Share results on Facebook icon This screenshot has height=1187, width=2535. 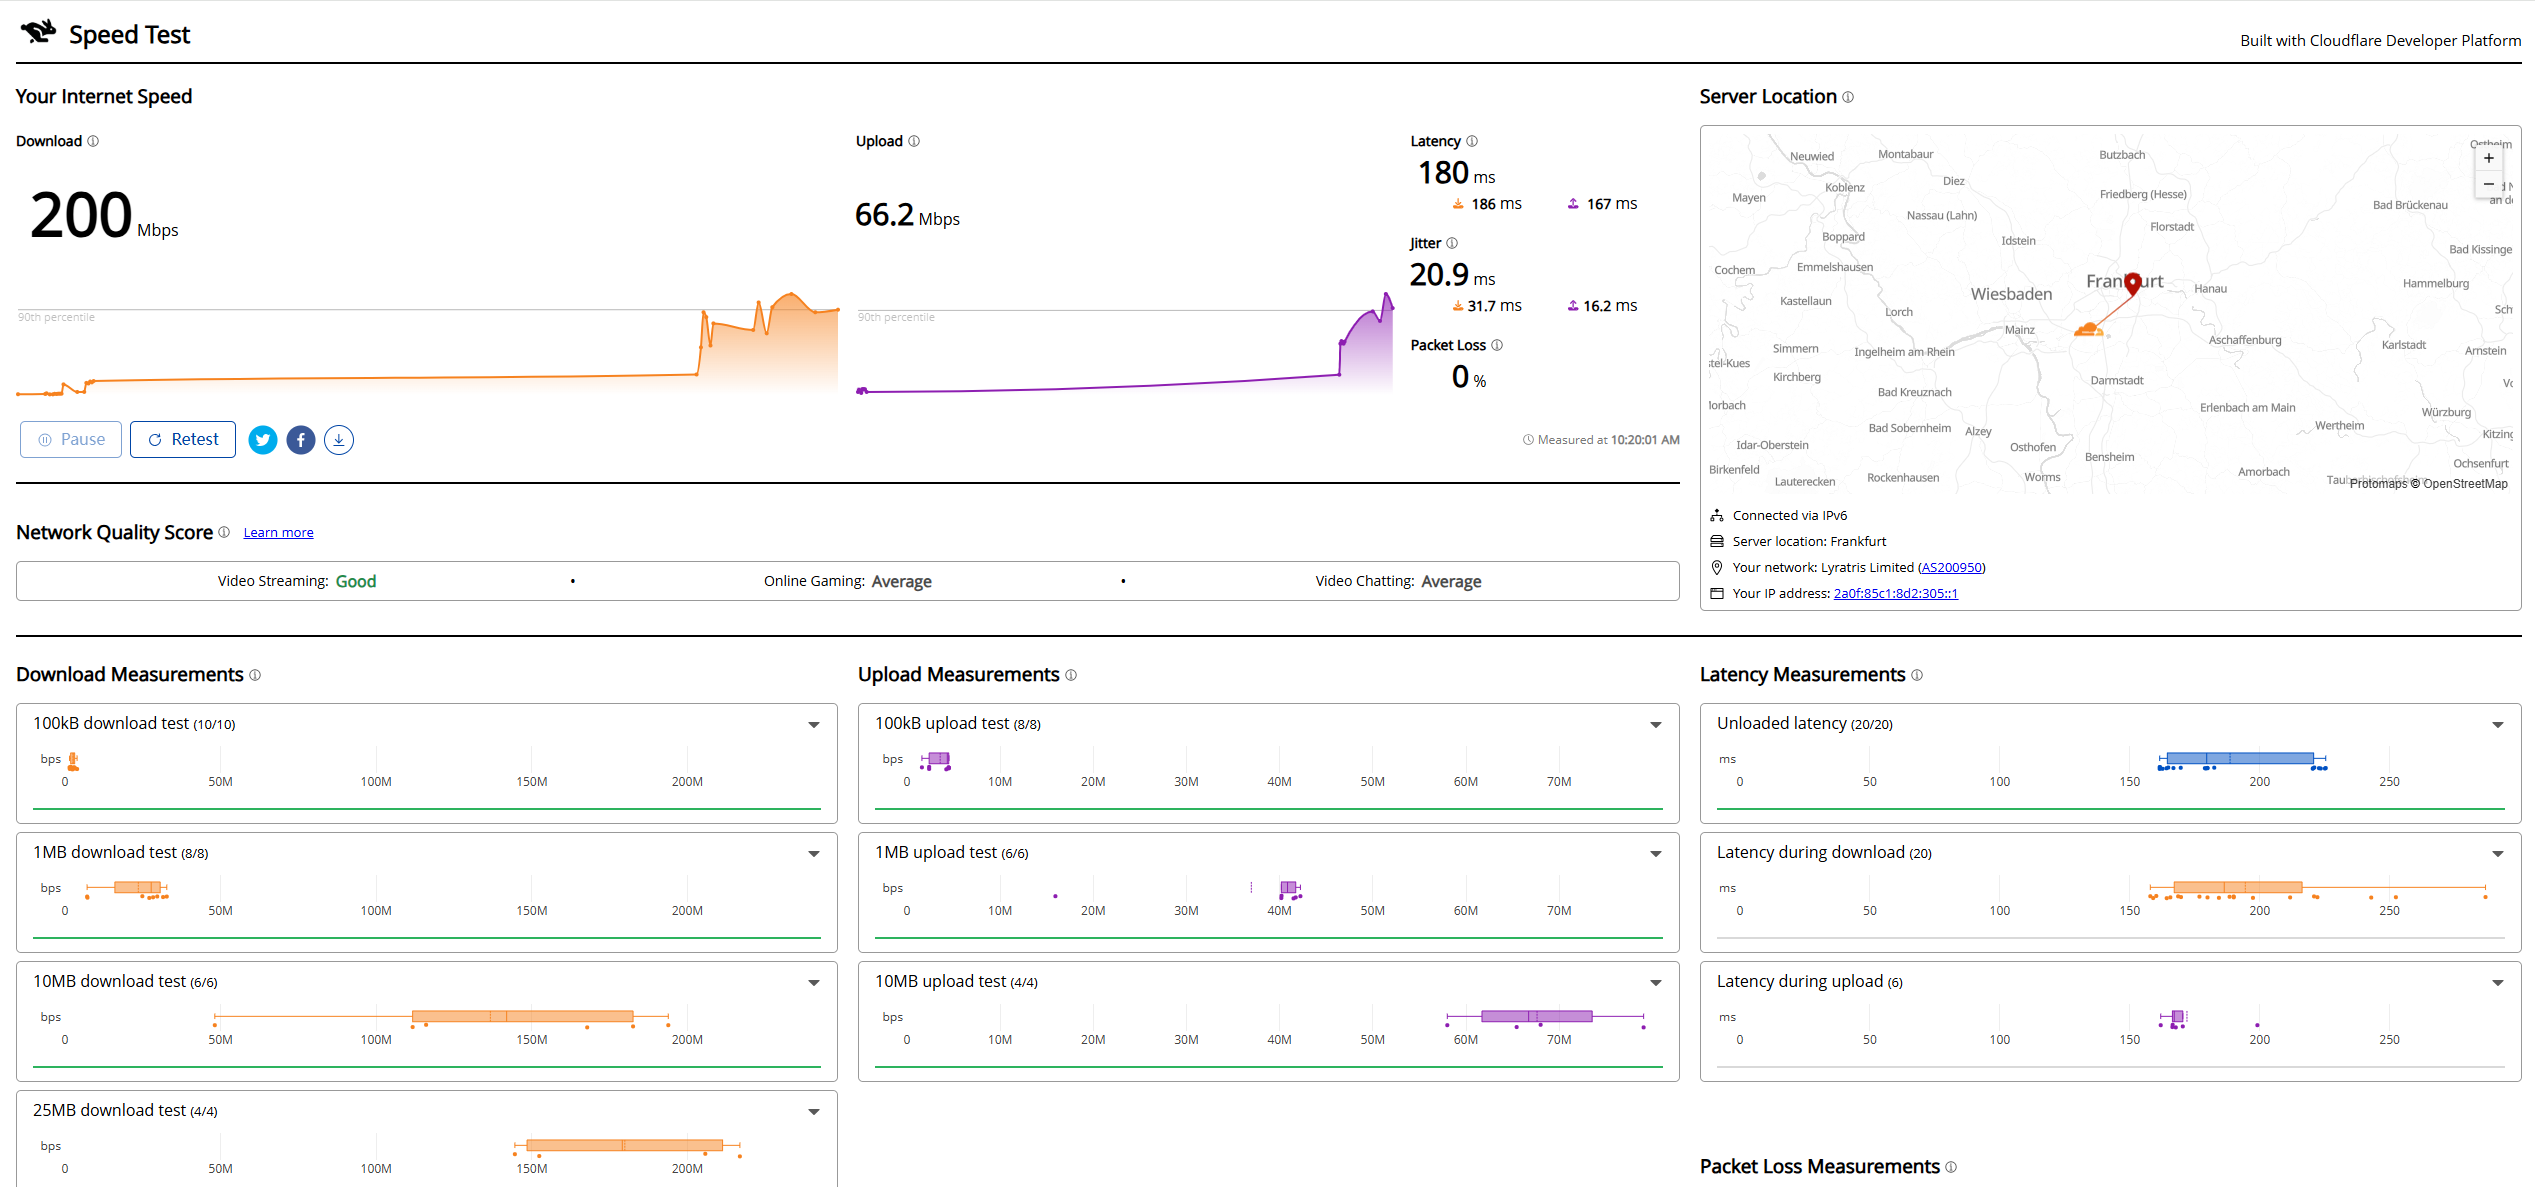point(301,440)
